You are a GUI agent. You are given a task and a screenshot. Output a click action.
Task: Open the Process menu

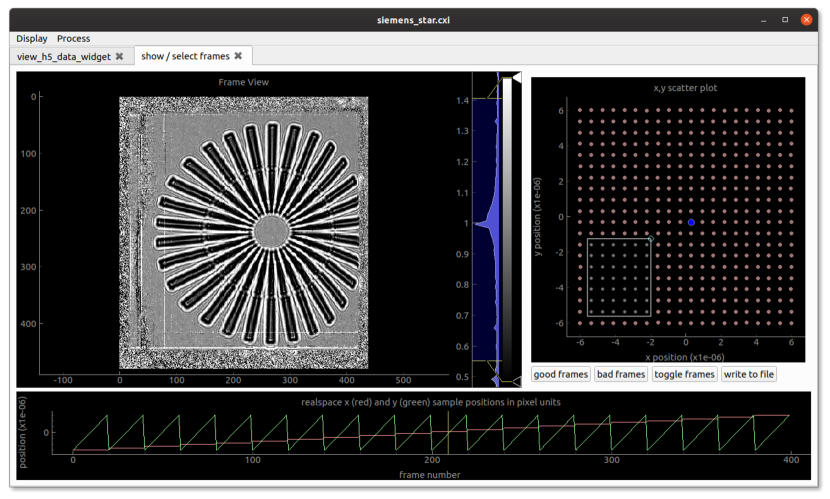click(x=73, y=38)
